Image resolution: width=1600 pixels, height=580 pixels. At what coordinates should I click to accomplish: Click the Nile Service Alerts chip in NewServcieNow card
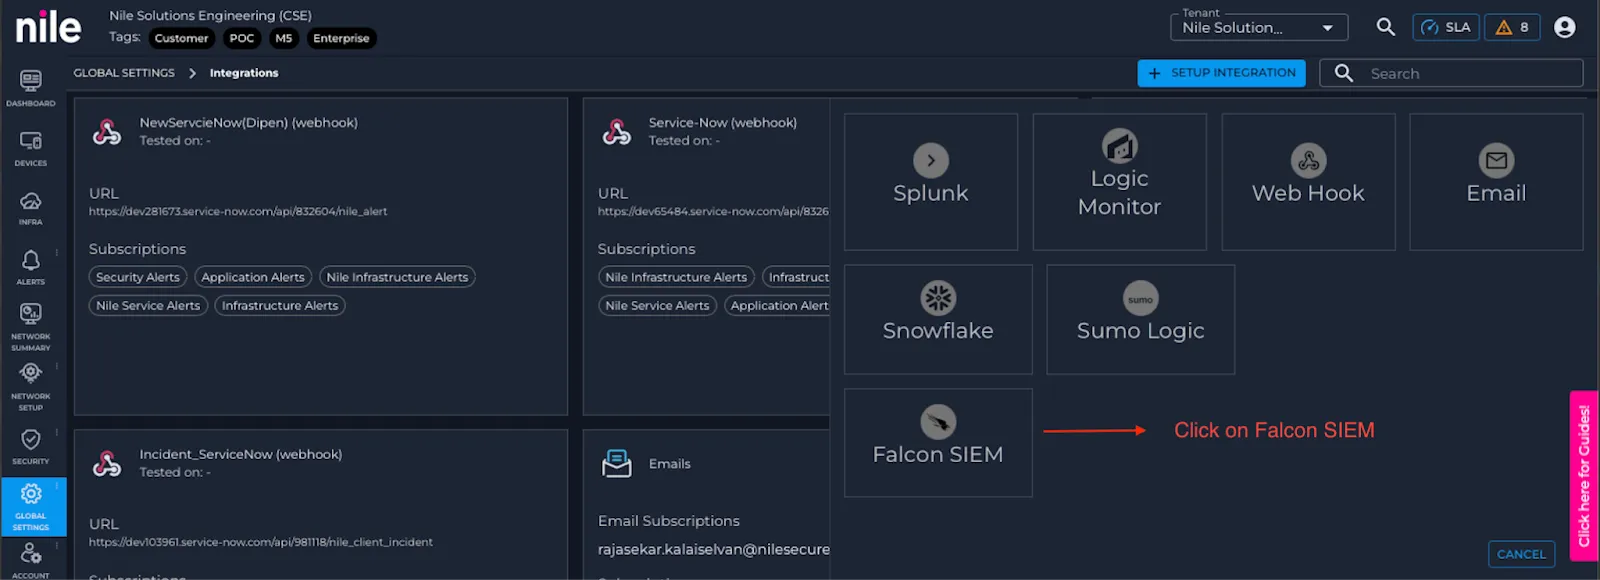[148, 305]
